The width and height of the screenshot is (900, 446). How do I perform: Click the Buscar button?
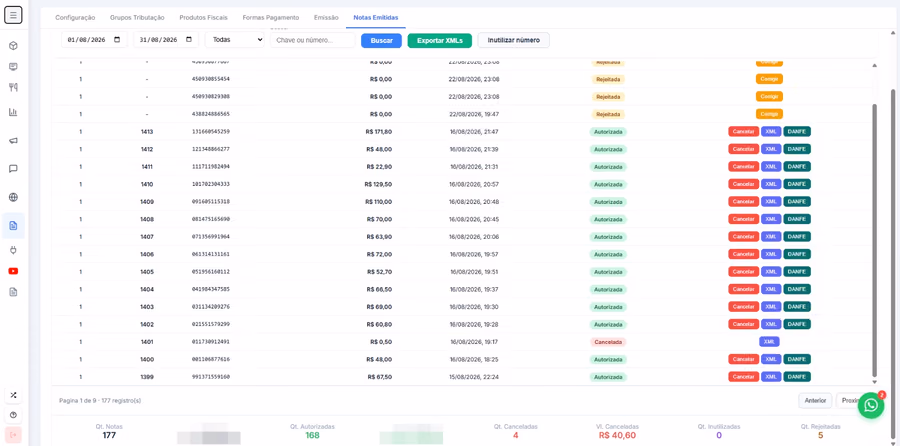(x=381, y=40)
